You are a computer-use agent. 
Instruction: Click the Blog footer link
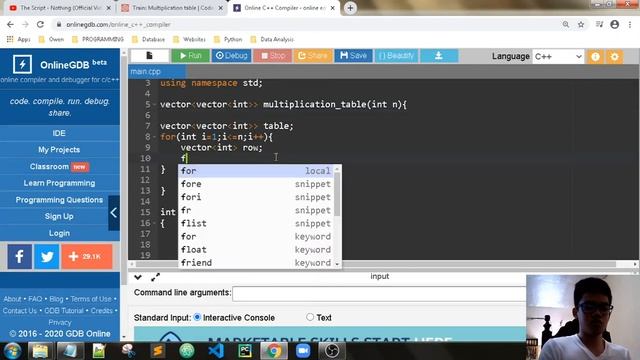[x=56, y=299]
